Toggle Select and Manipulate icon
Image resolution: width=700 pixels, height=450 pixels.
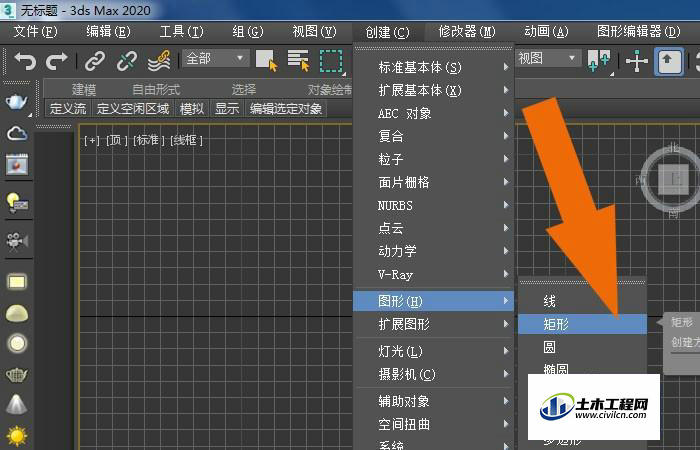click(637, 61)
